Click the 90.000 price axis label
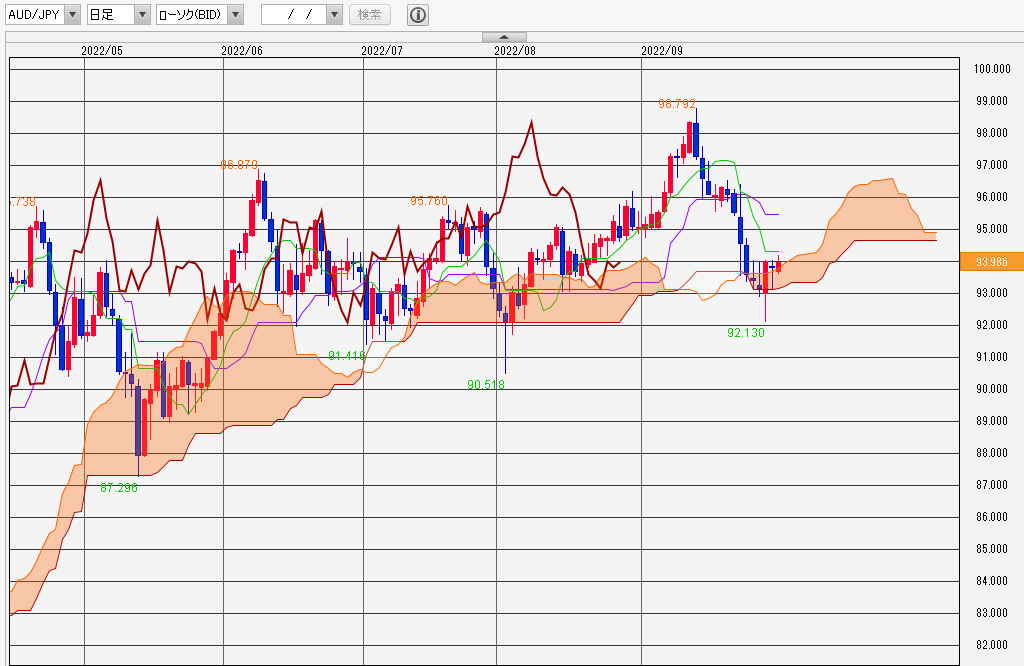This screenshot has height=666, width=1024. click(992, 389)
